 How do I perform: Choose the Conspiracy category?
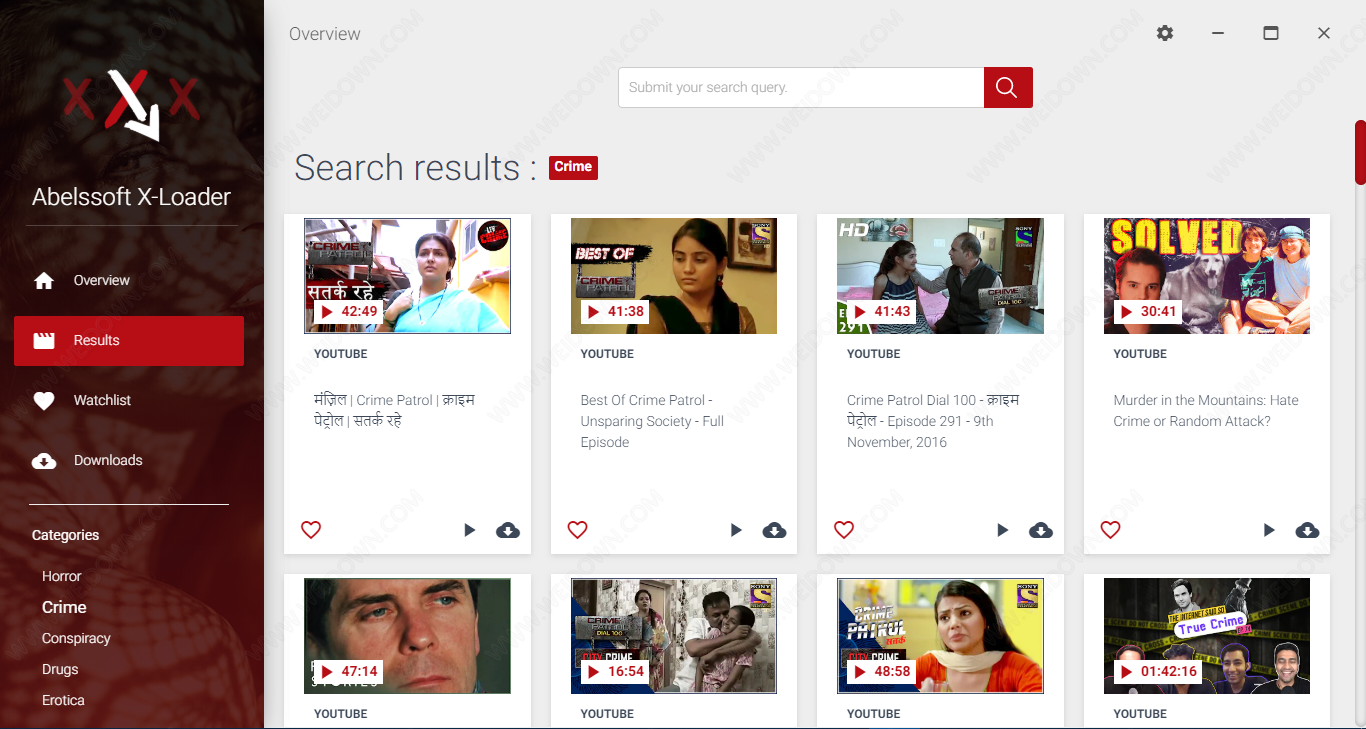[76, 639]
